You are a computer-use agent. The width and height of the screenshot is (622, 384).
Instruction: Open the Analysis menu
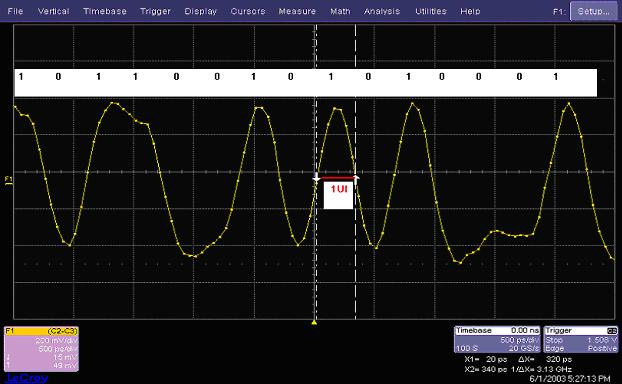click(382, 11)
